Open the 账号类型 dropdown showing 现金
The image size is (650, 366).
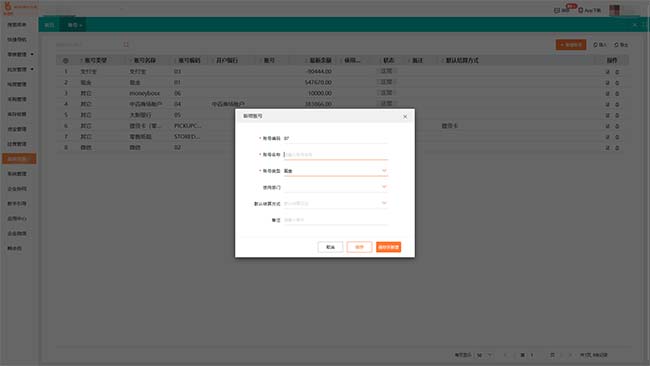click(336, 171)
